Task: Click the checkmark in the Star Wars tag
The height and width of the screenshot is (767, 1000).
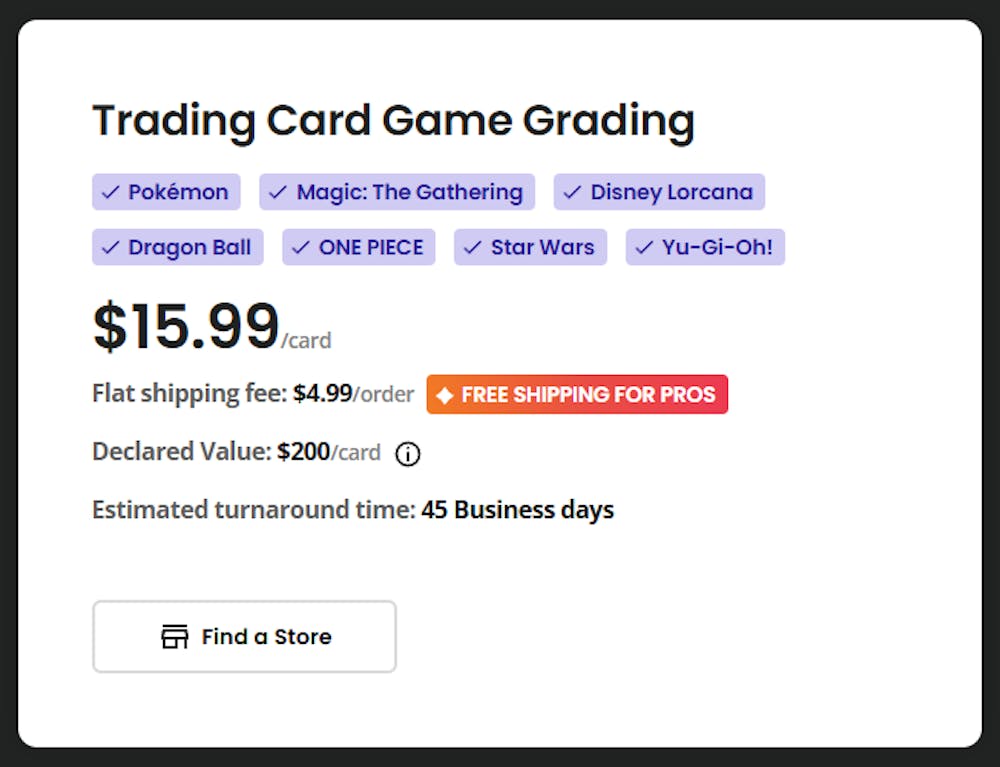Action: tap(473, 247)
